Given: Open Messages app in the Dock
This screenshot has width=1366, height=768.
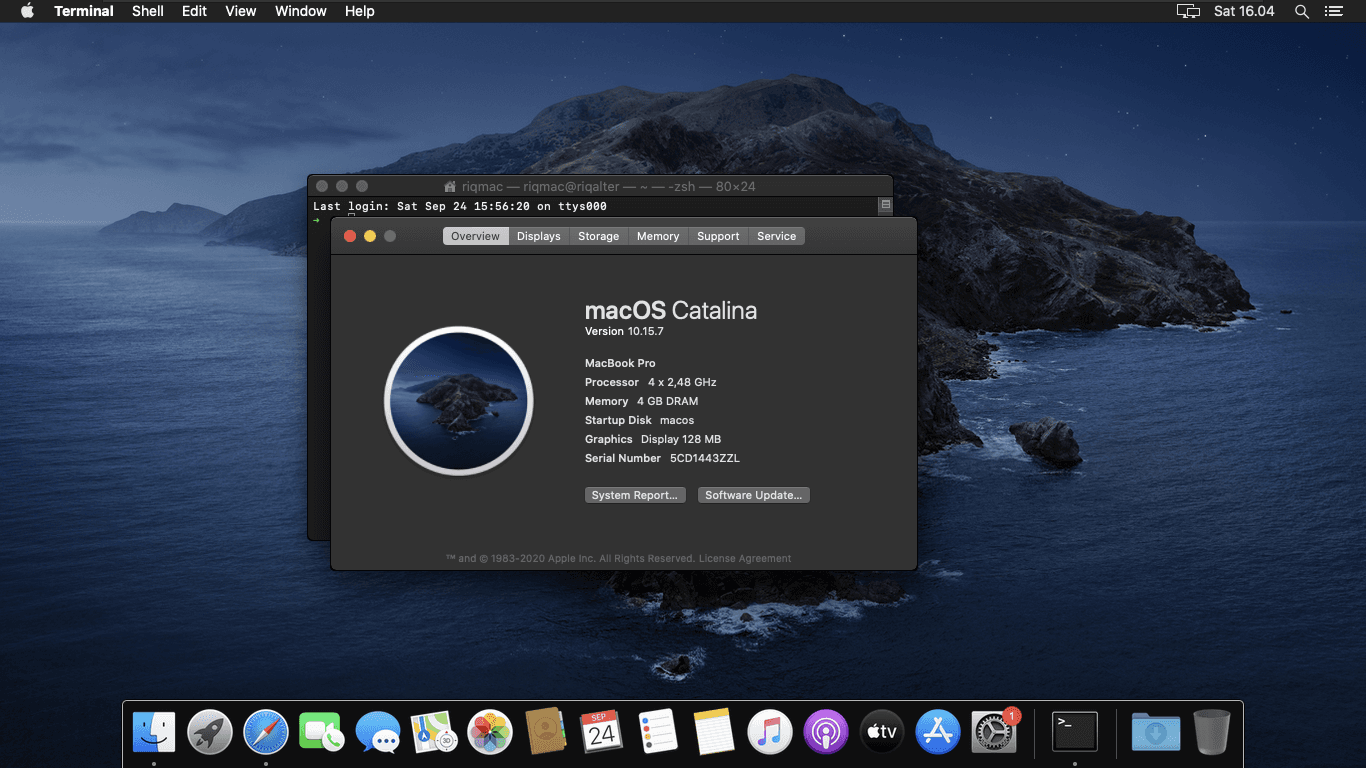Looking at the screenshot, I should (x=378, y=733).
